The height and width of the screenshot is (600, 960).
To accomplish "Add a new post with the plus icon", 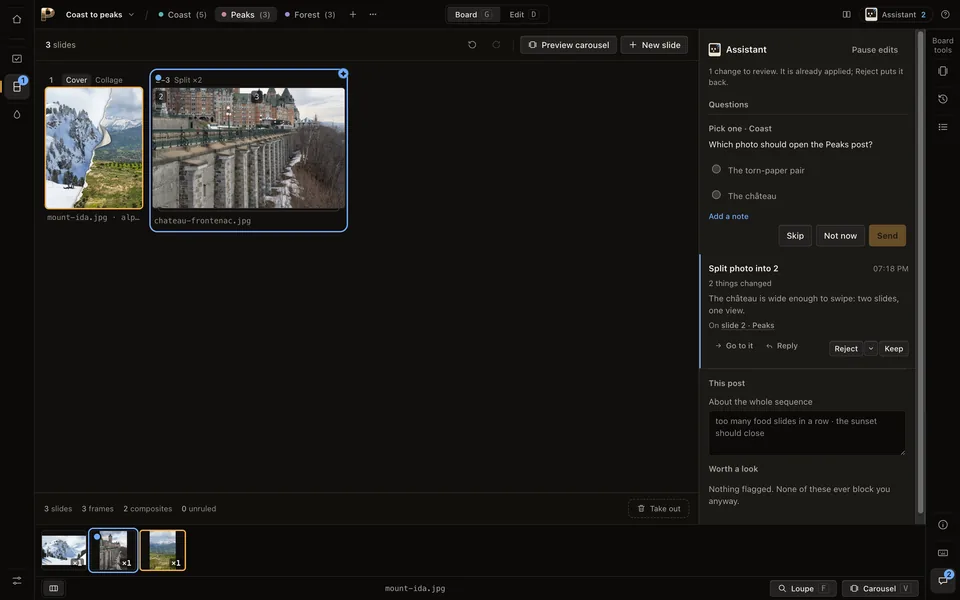I will tap(353, 15).
